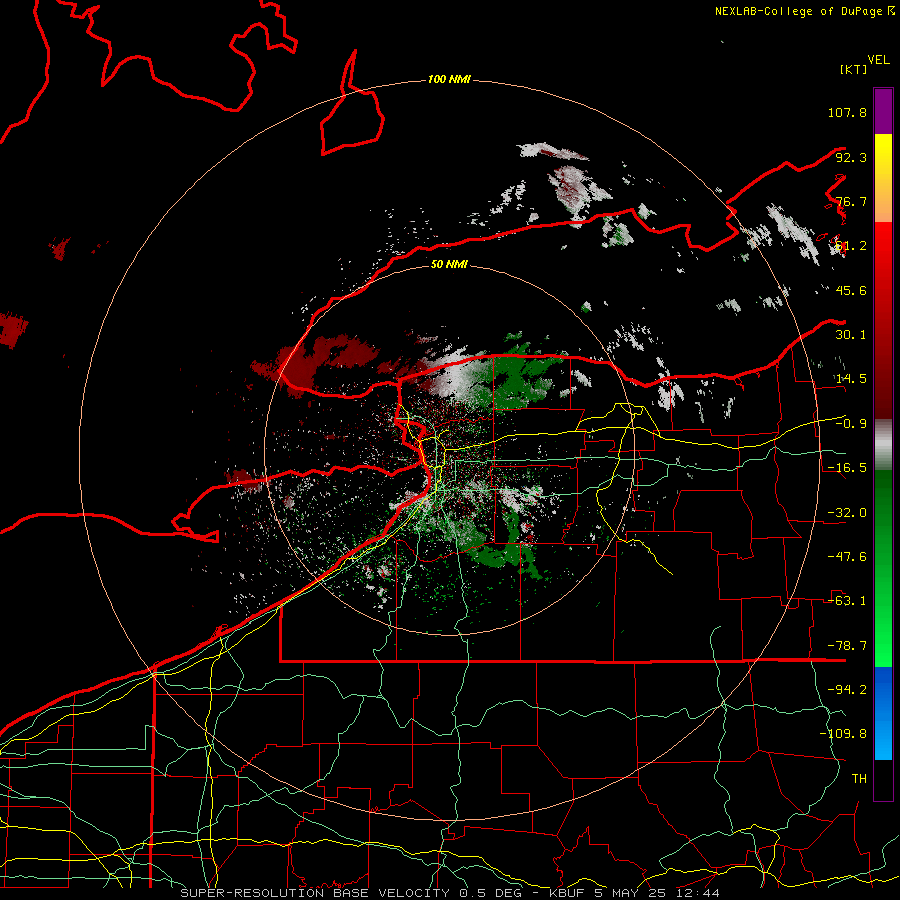Click the 50 NMI range ring label
Image resolution: width=900 pixels, height=900 pixels.
(x=449, y=264)
